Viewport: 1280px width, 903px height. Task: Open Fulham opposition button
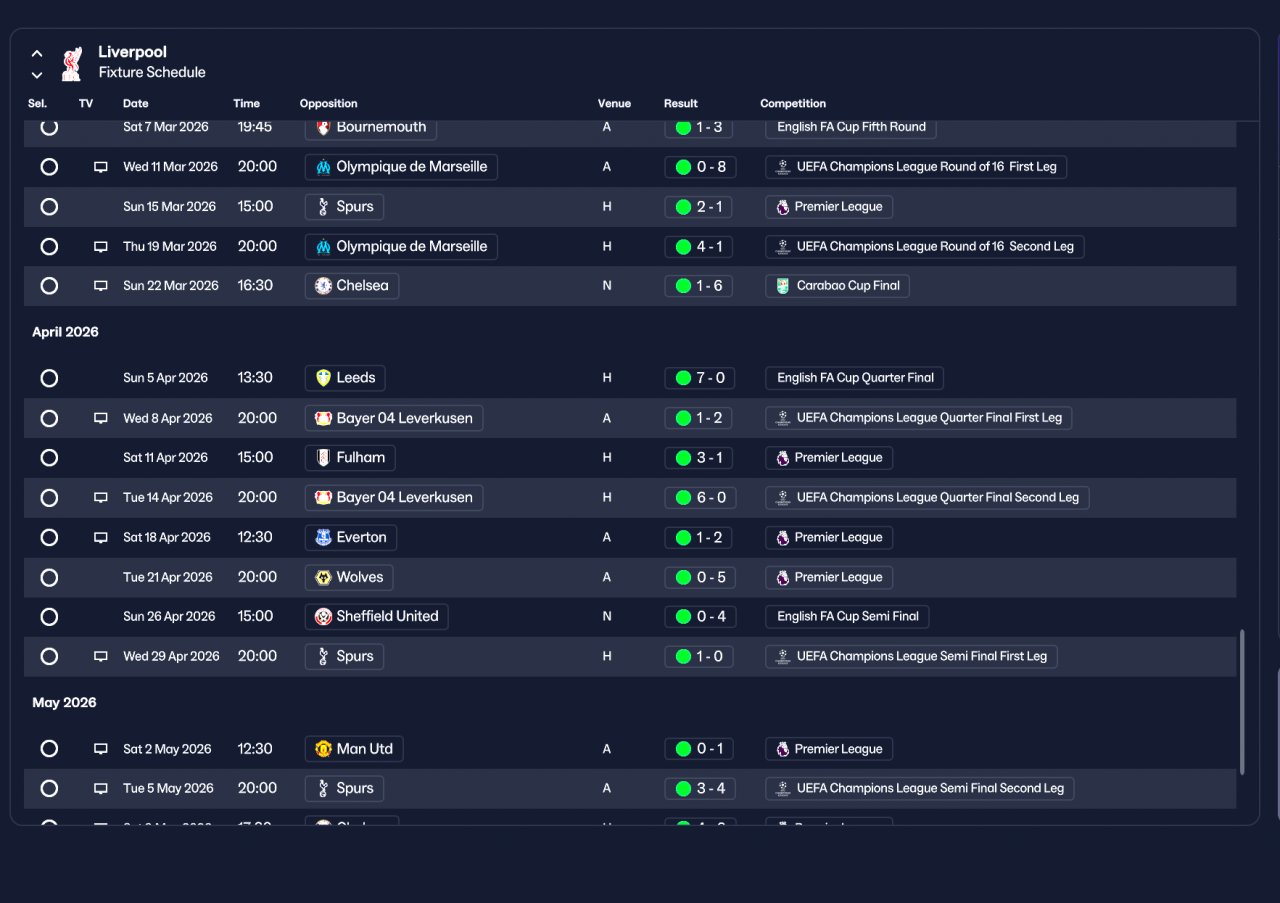click(x=350, y=458)
